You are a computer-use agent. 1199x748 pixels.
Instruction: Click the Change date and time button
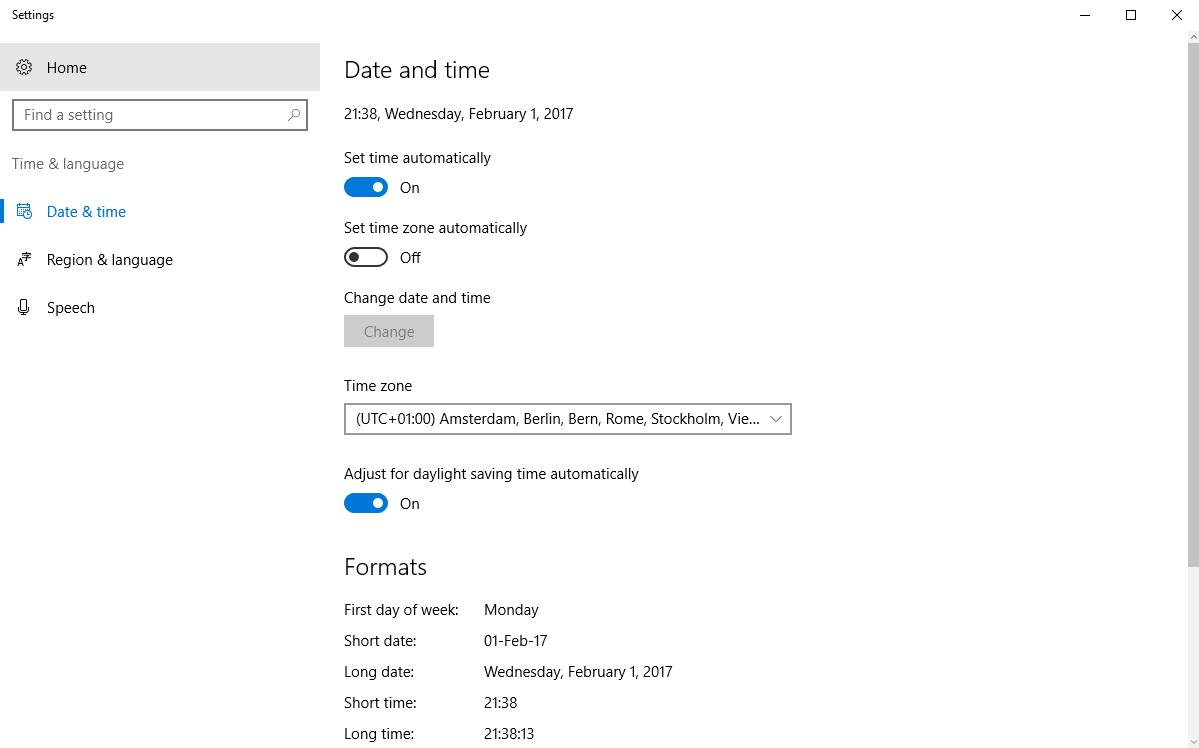point(388,331)
